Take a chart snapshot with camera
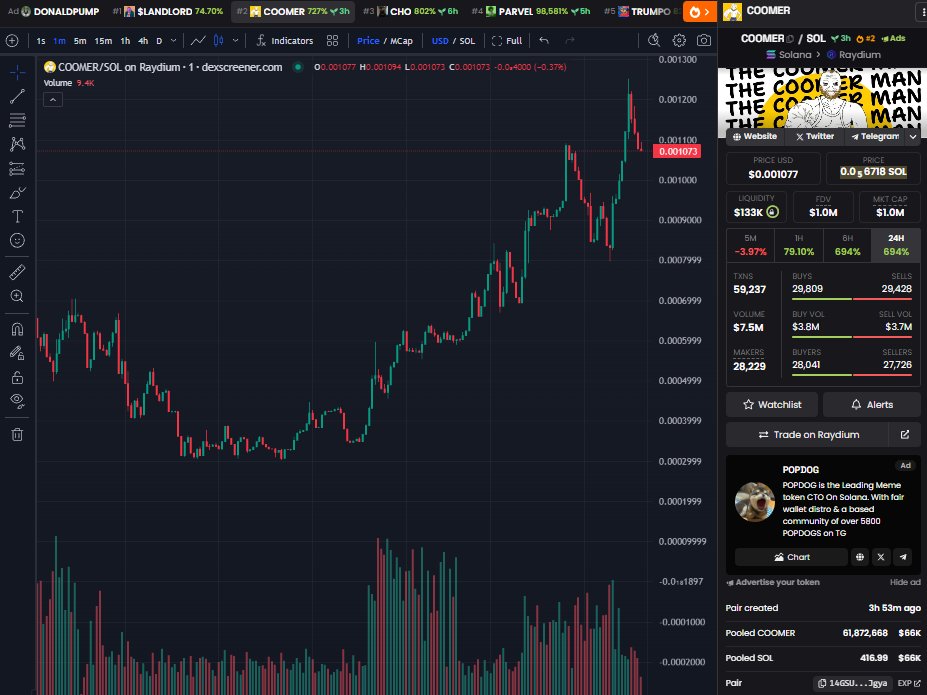Image resolution: width=927 pixels, height=695 pixels. click(x=704, y=40)
